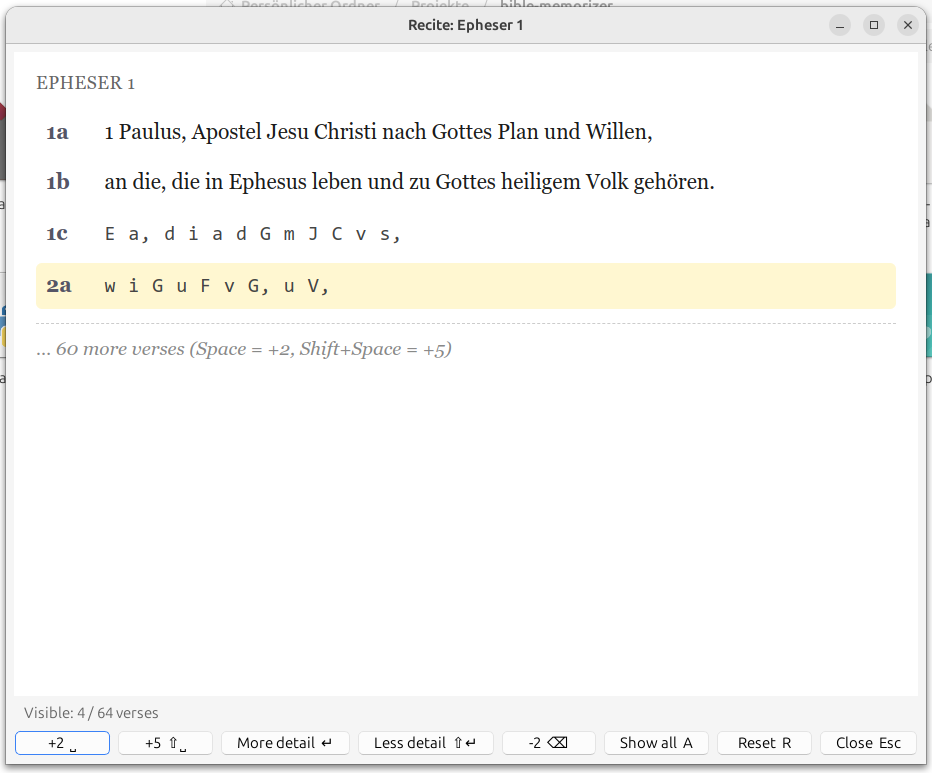Viewport: 932px width, 773px height.
Task: Close window with the title bar X
Action: click(x=908, y=25)
